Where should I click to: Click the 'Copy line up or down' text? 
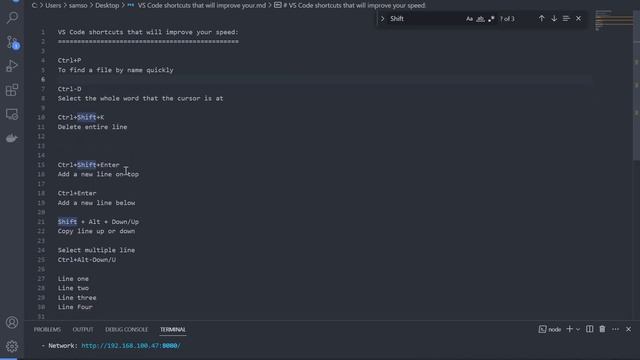[96, 231]
